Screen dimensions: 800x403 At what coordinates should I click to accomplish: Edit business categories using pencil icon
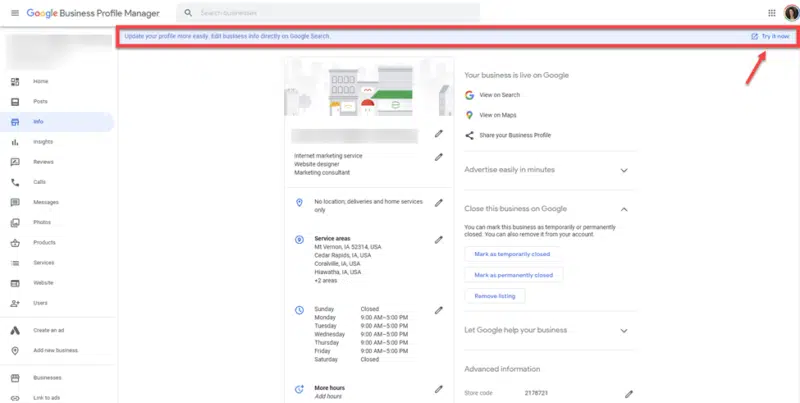point(438,157)
